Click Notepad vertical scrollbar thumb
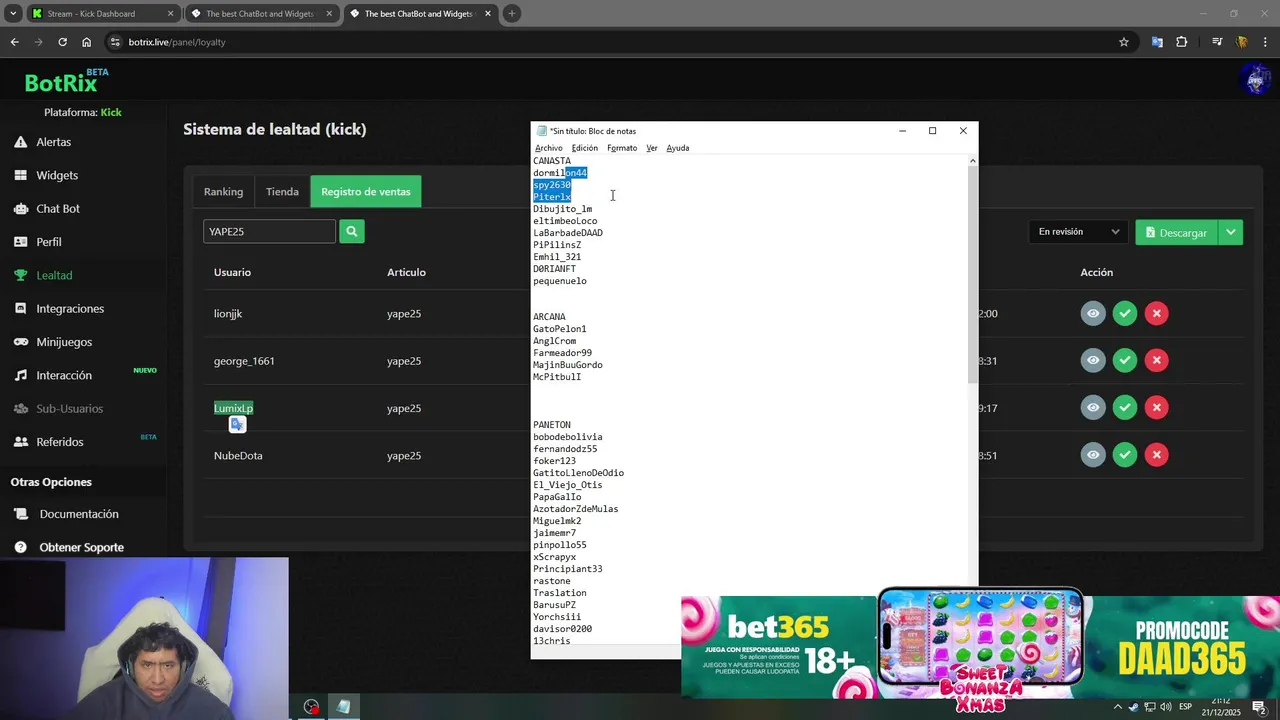Viewport: 1280px width, 720px height. tap(973, 274)
